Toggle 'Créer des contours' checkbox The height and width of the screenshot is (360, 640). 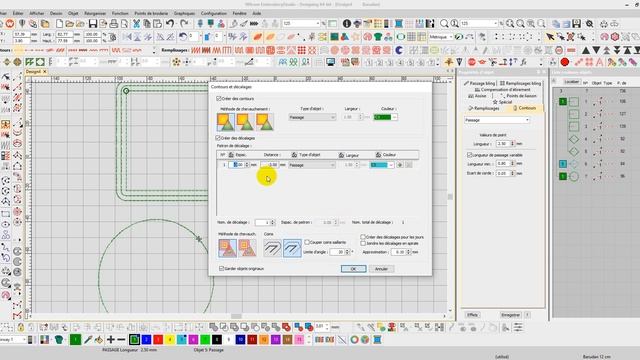click(x=219, y=98)
